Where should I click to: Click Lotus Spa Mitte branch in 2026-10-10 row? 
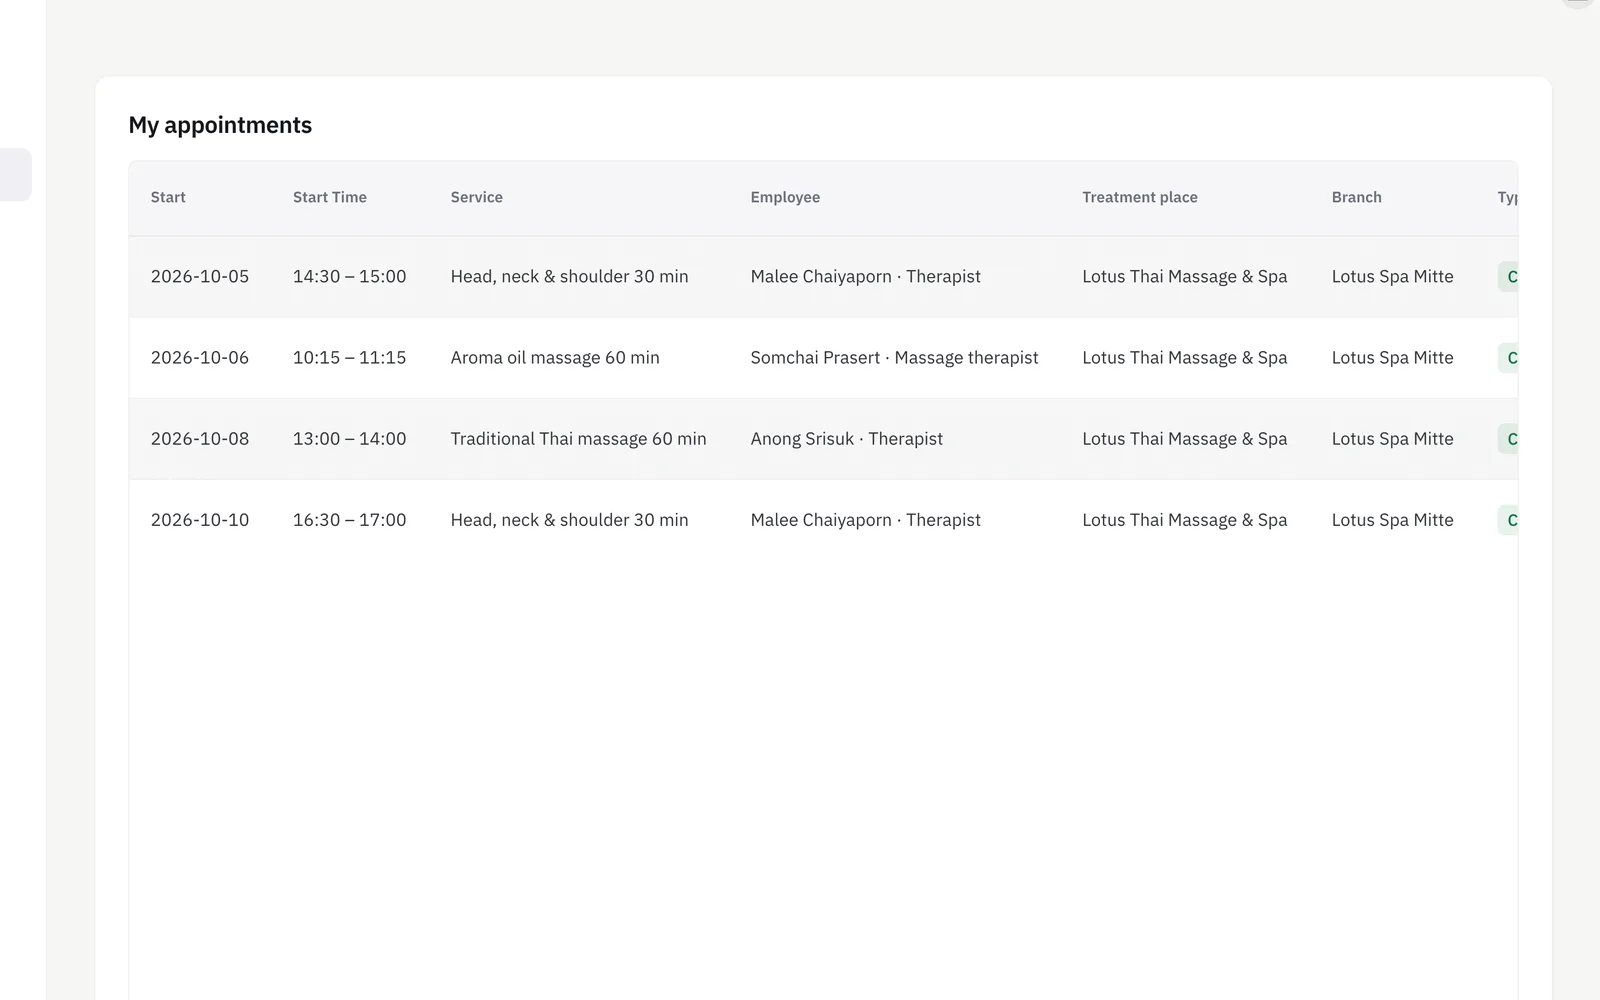pos(1393,519)
